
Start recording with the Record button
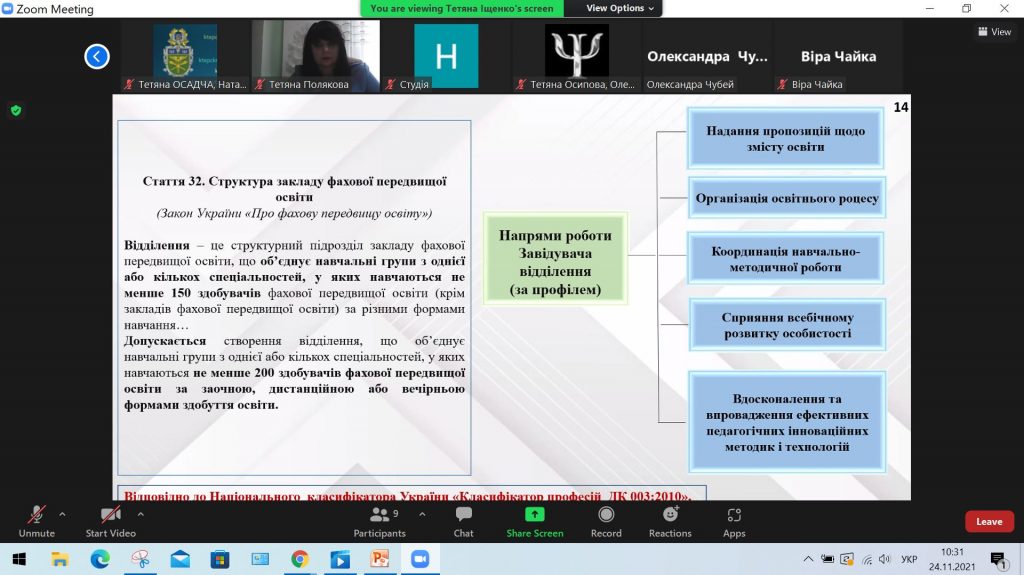[x=606, y=520]
